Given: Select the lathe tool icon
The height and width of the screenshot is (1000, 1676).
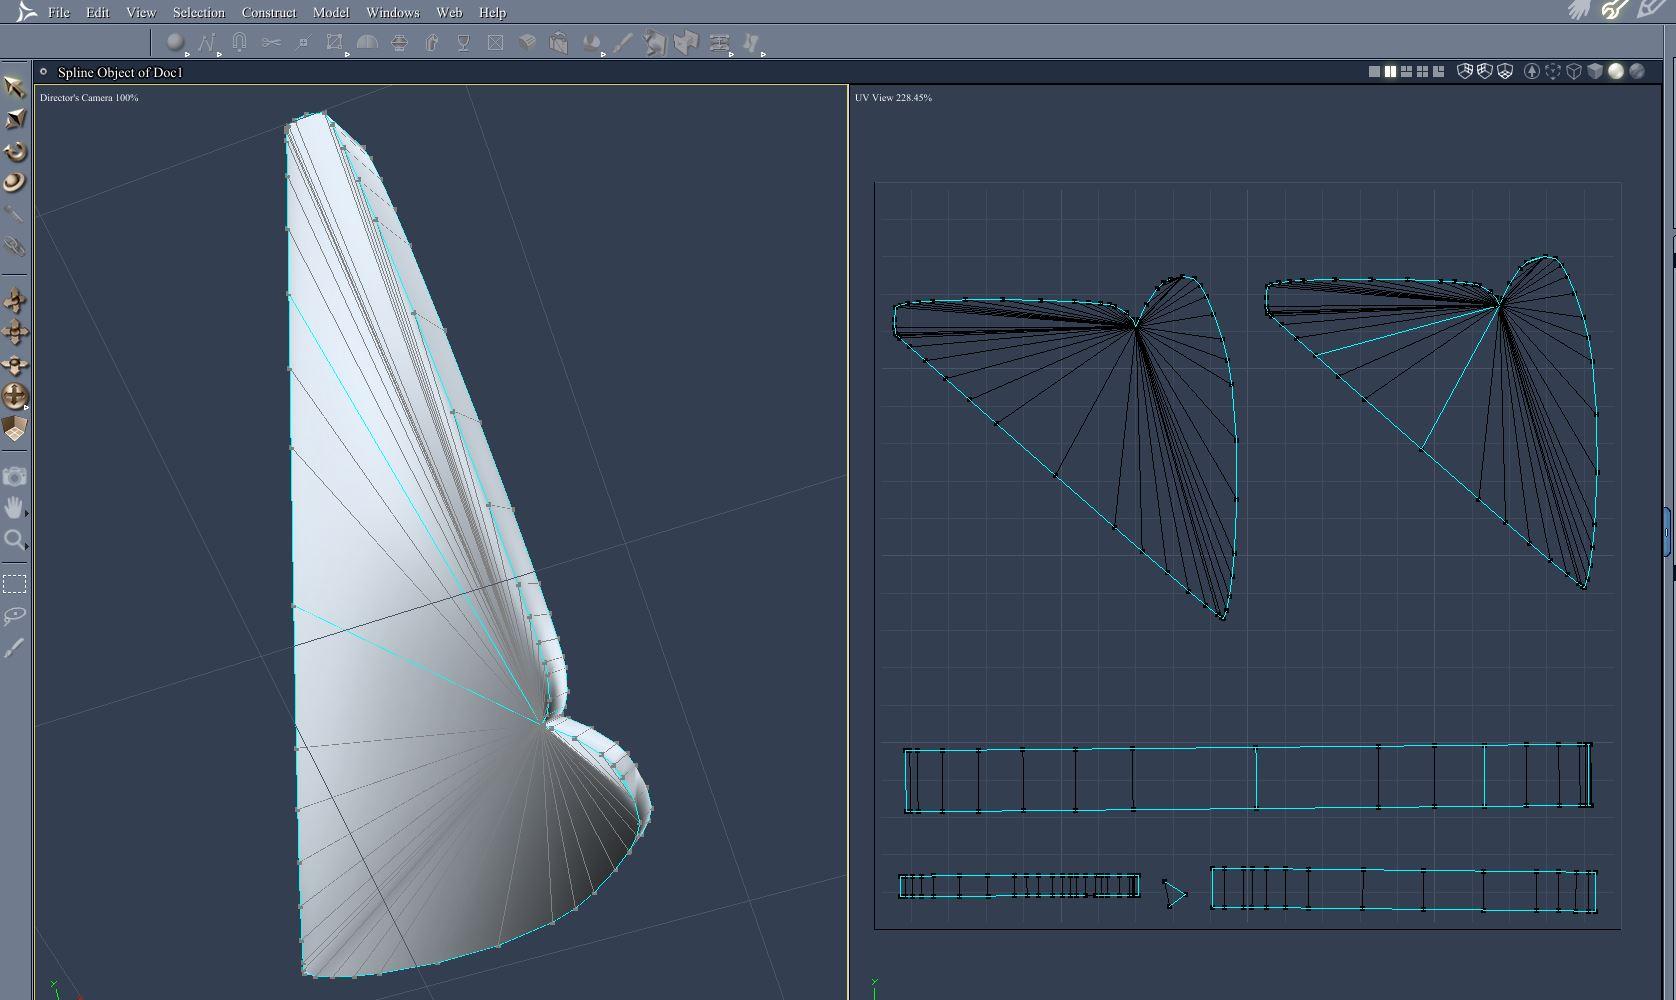Looking at the screenshot, I should coord(399,42).
